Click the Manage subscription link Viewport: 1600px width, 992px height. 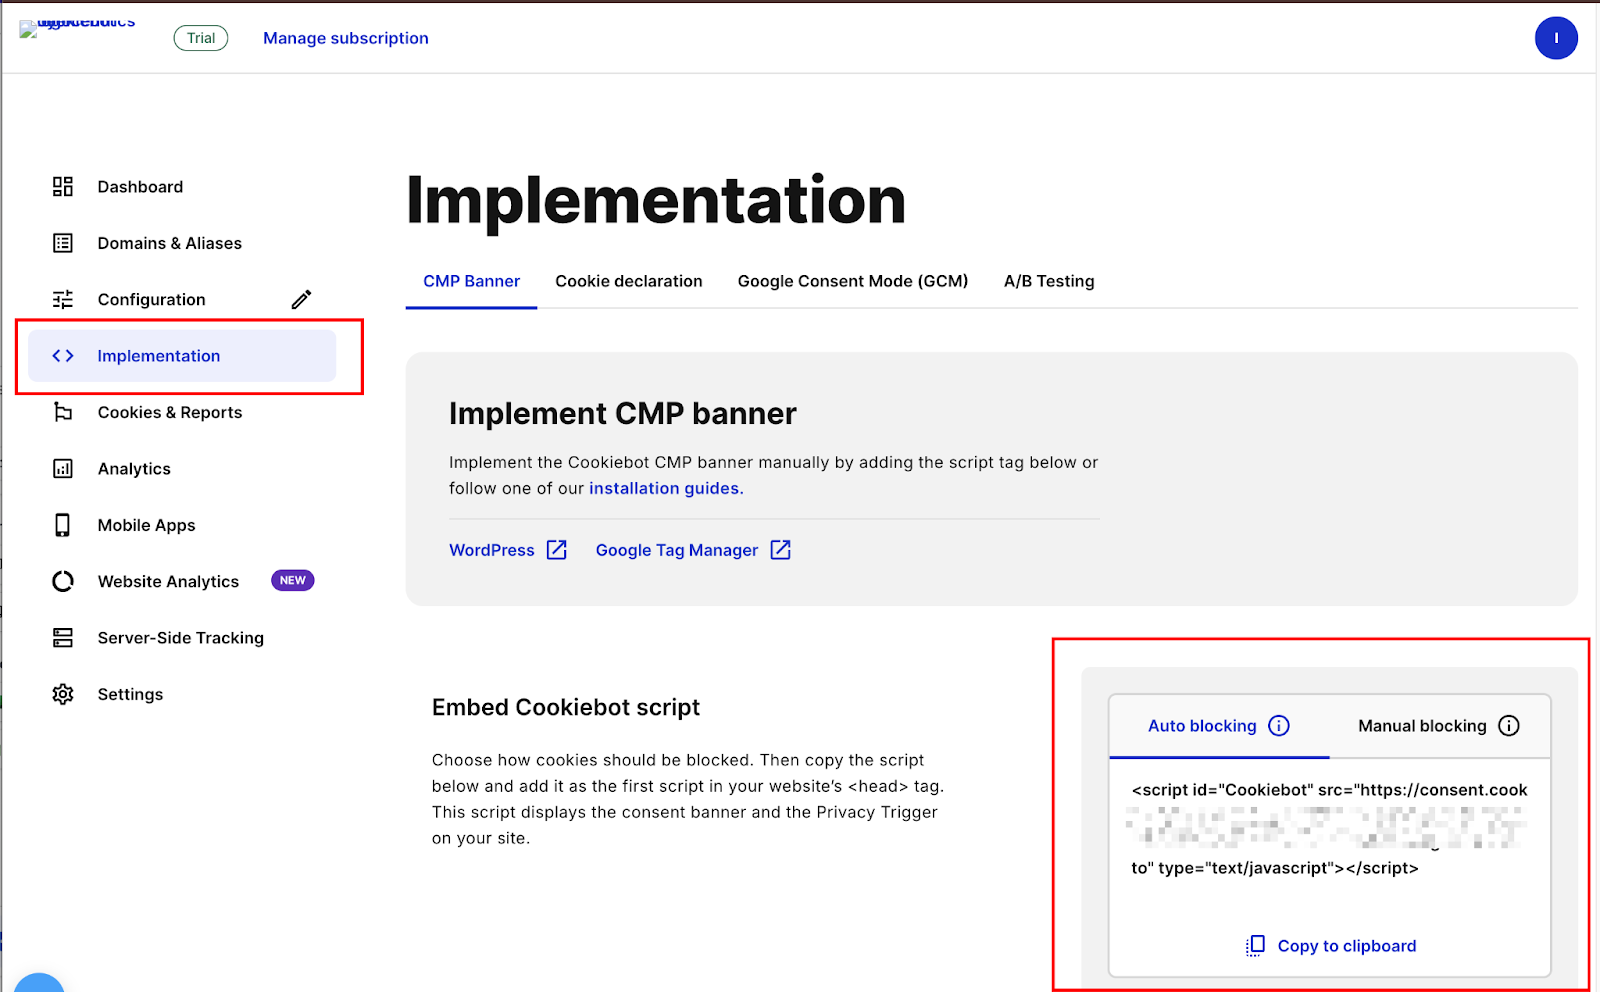(x=346, y=38)
